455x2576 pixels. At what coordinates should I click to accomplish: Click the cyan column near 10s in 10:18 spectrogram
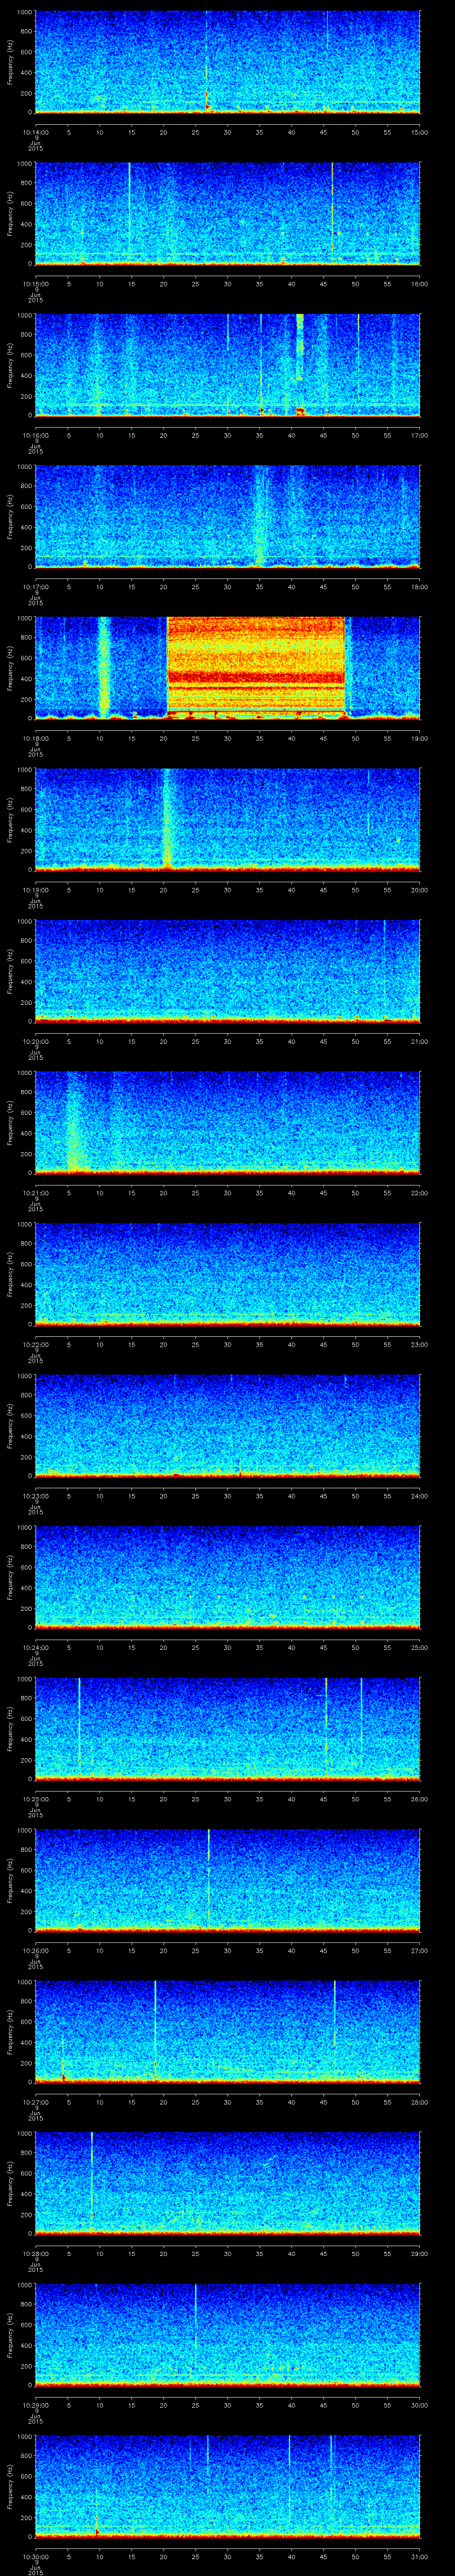pos(104,667)
